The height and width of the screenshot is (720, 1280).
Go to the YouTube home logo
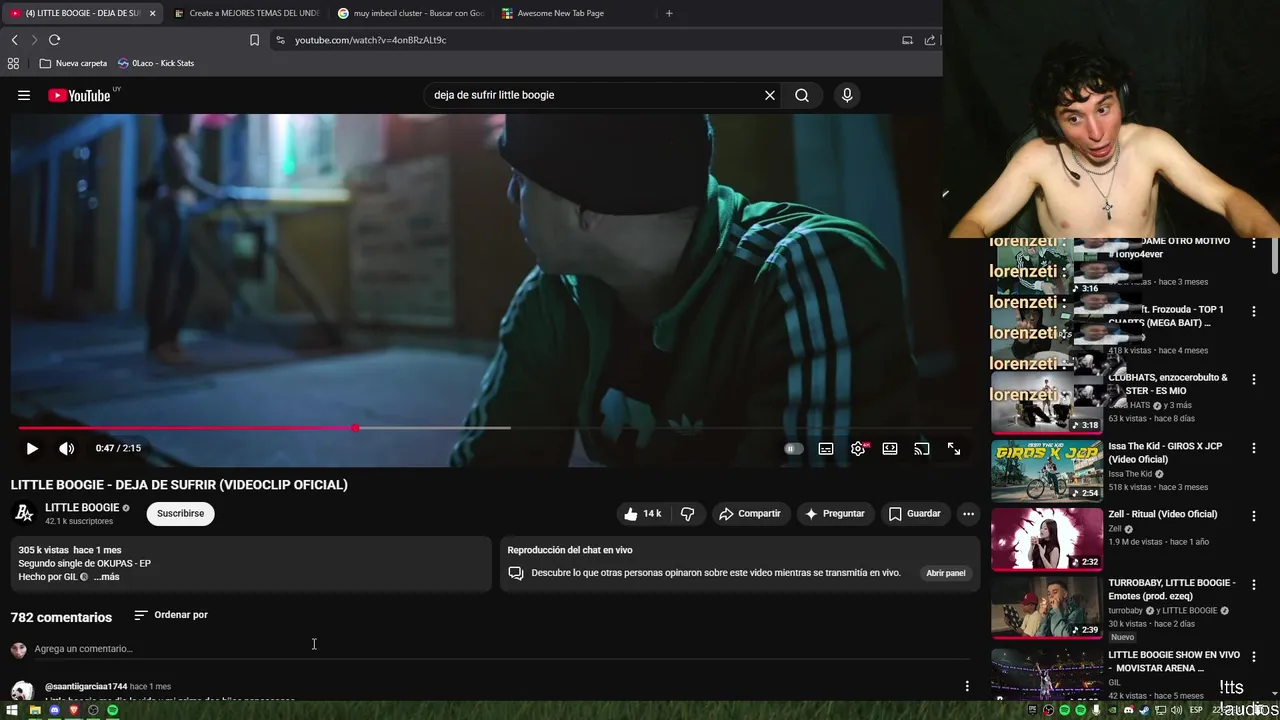[x=79, y=95]
